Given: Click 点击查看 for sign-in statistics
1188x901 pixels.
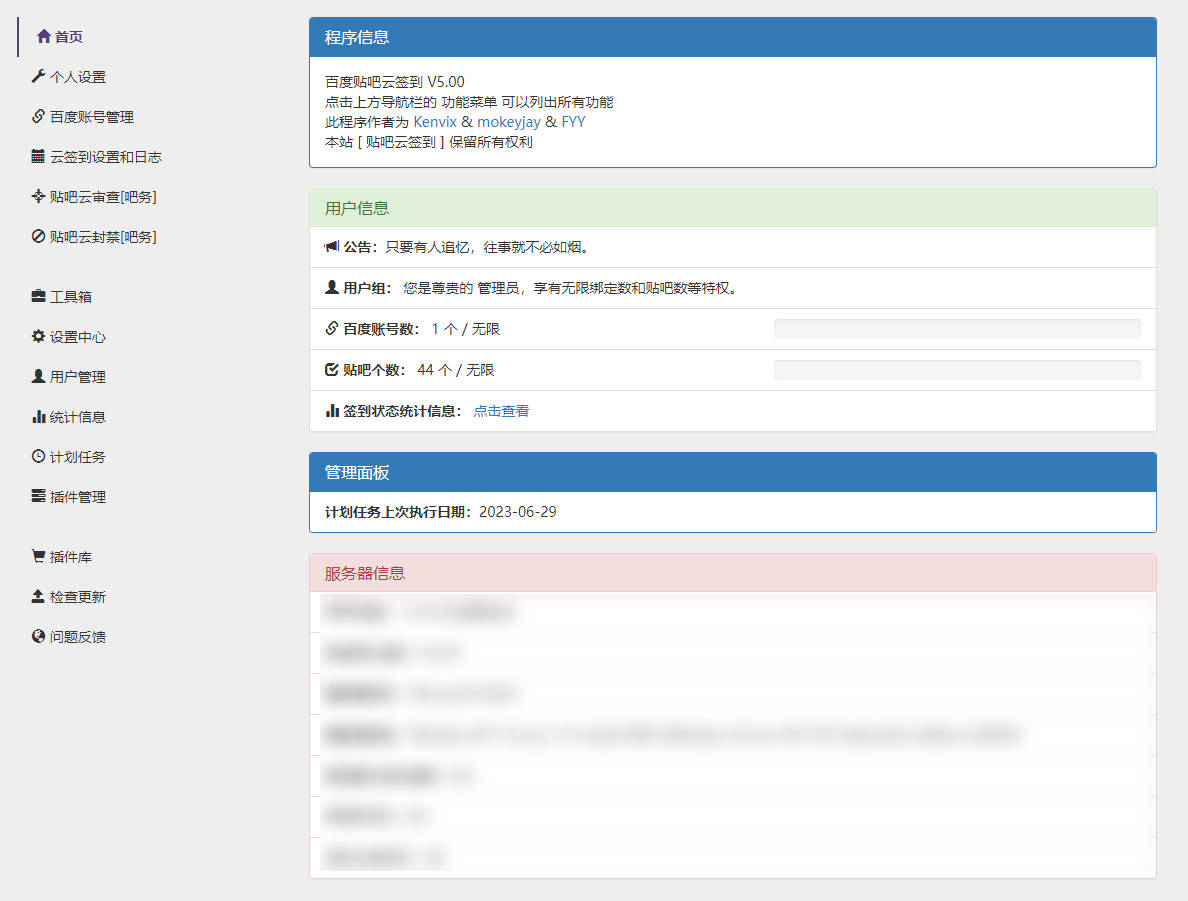Looking at the screenshot, I should (501, 411).
